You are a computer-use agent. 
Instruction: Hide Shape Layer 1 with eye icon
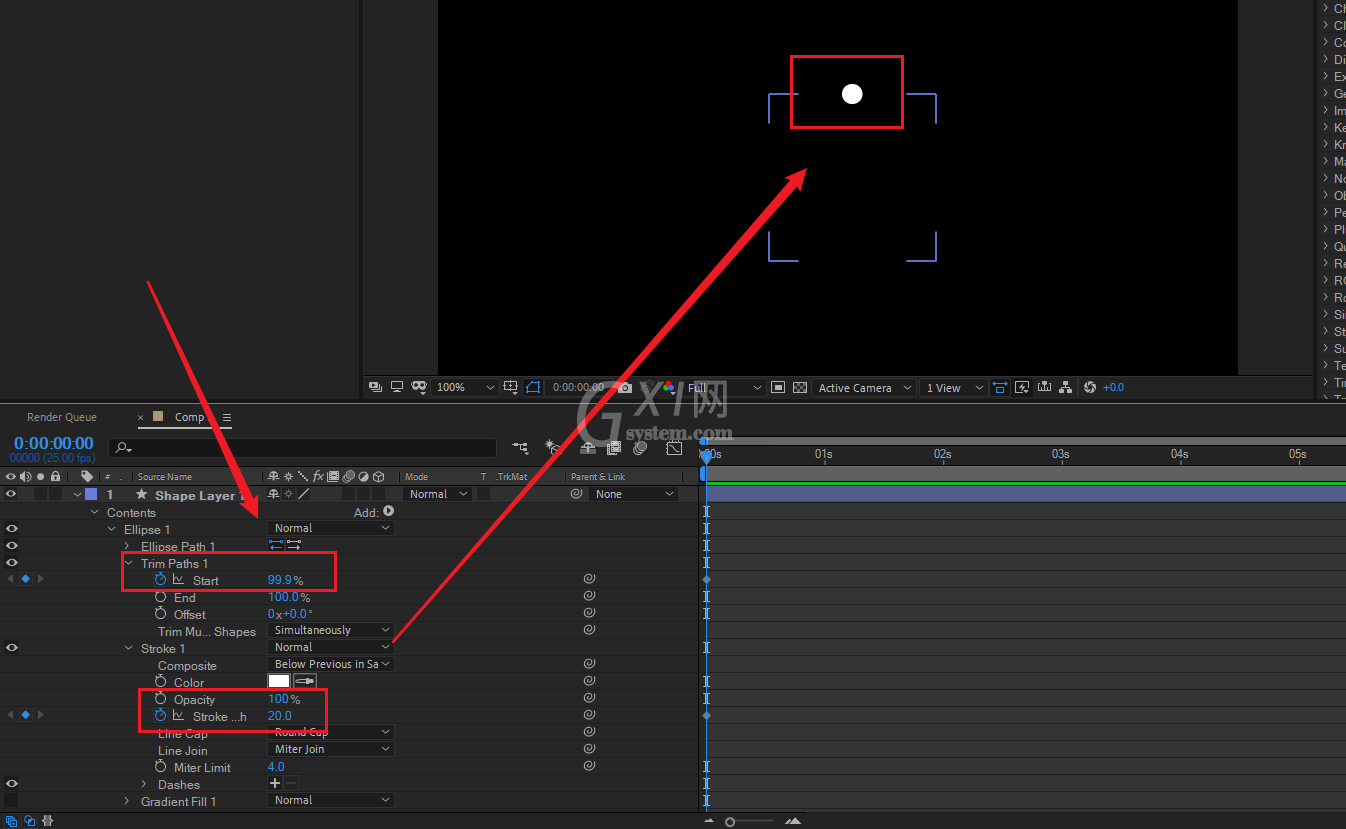11,494
